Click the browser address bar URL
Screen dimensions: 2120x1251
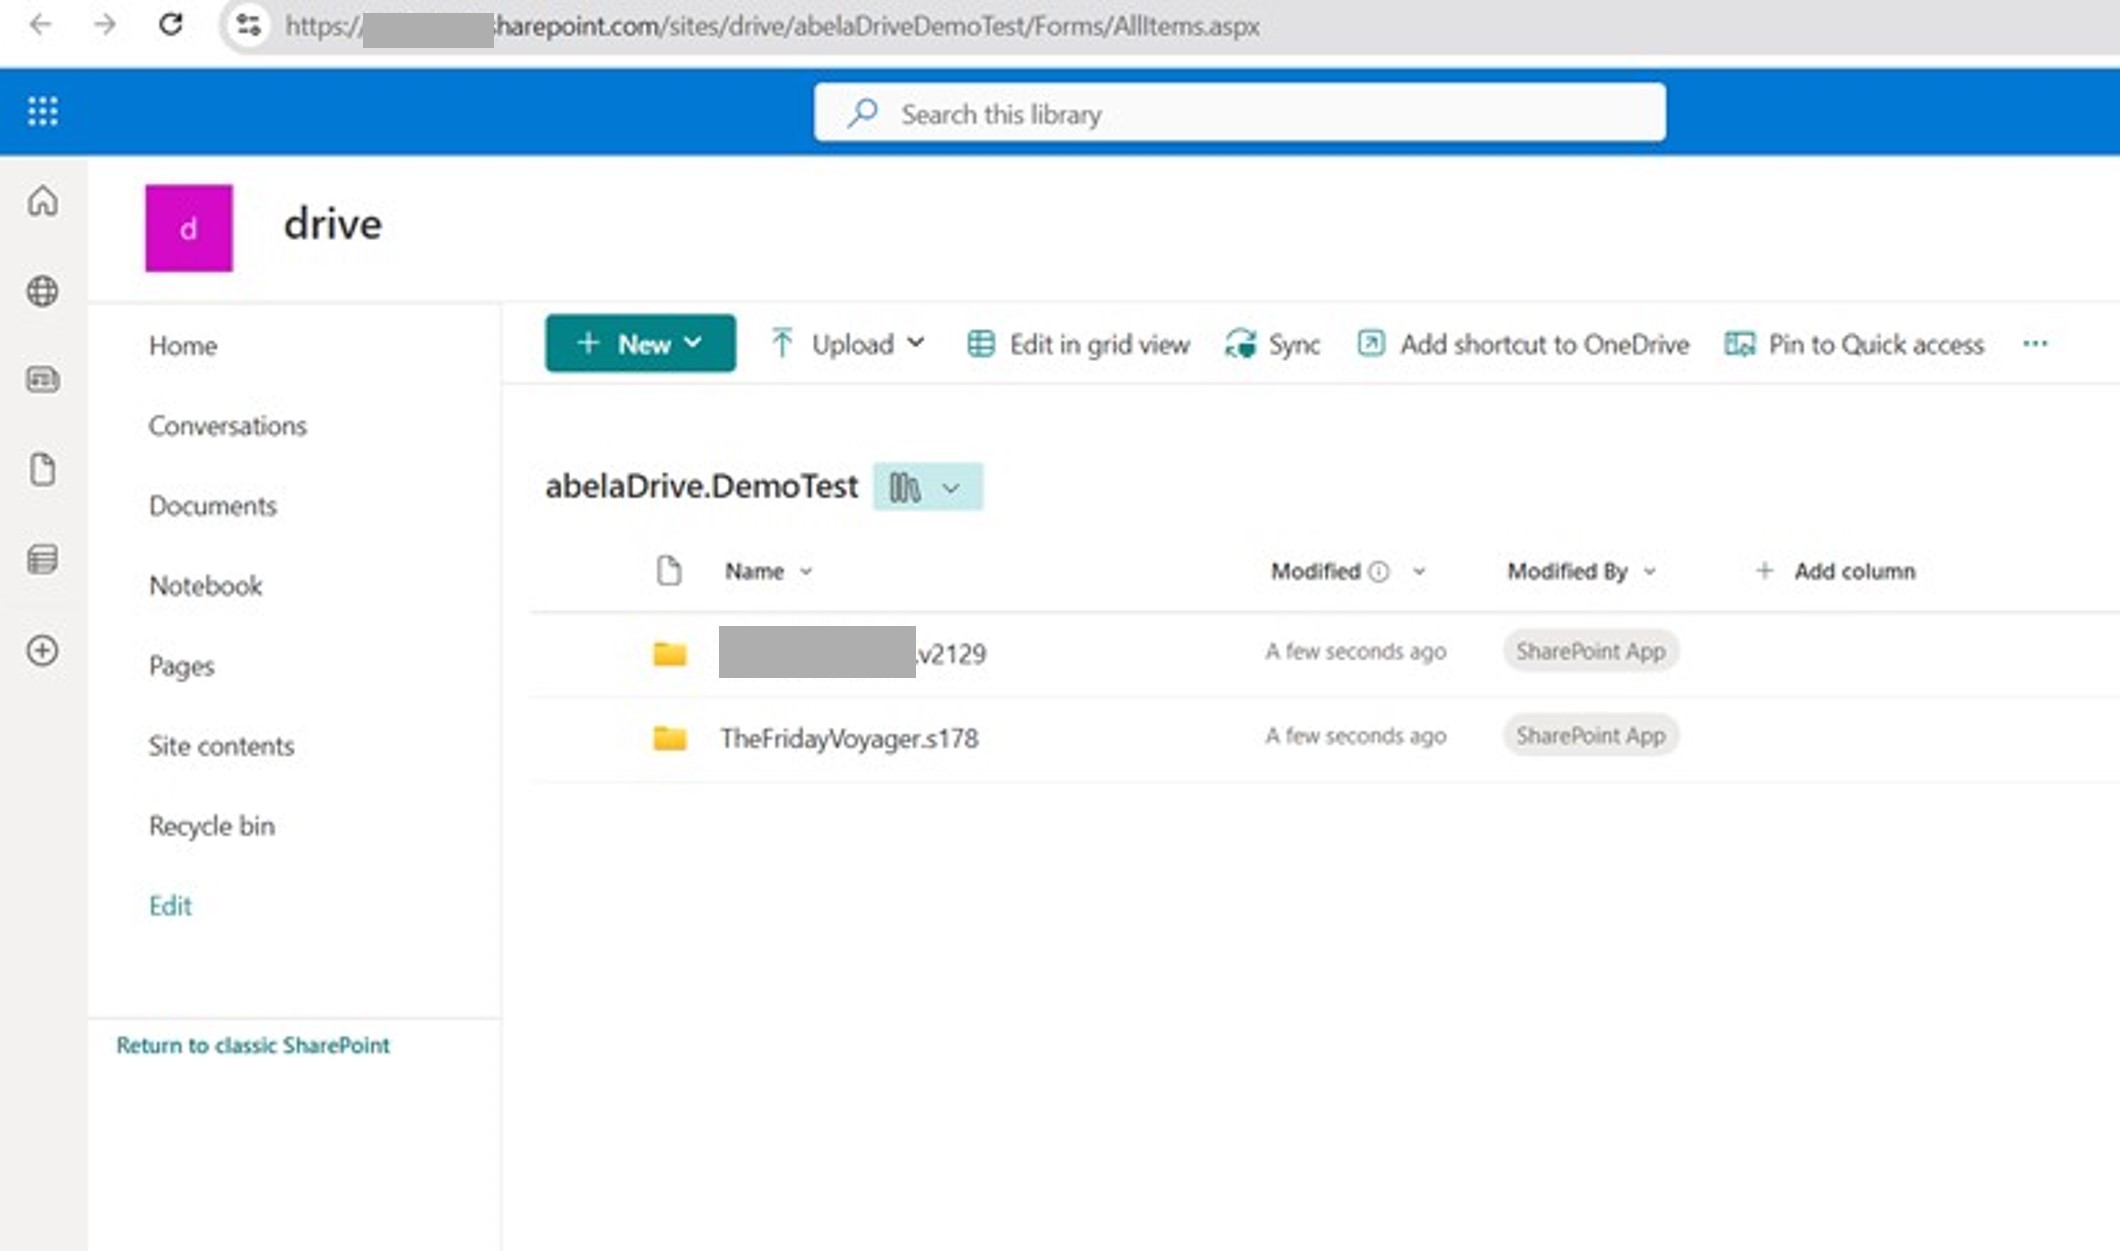point(772,26)
